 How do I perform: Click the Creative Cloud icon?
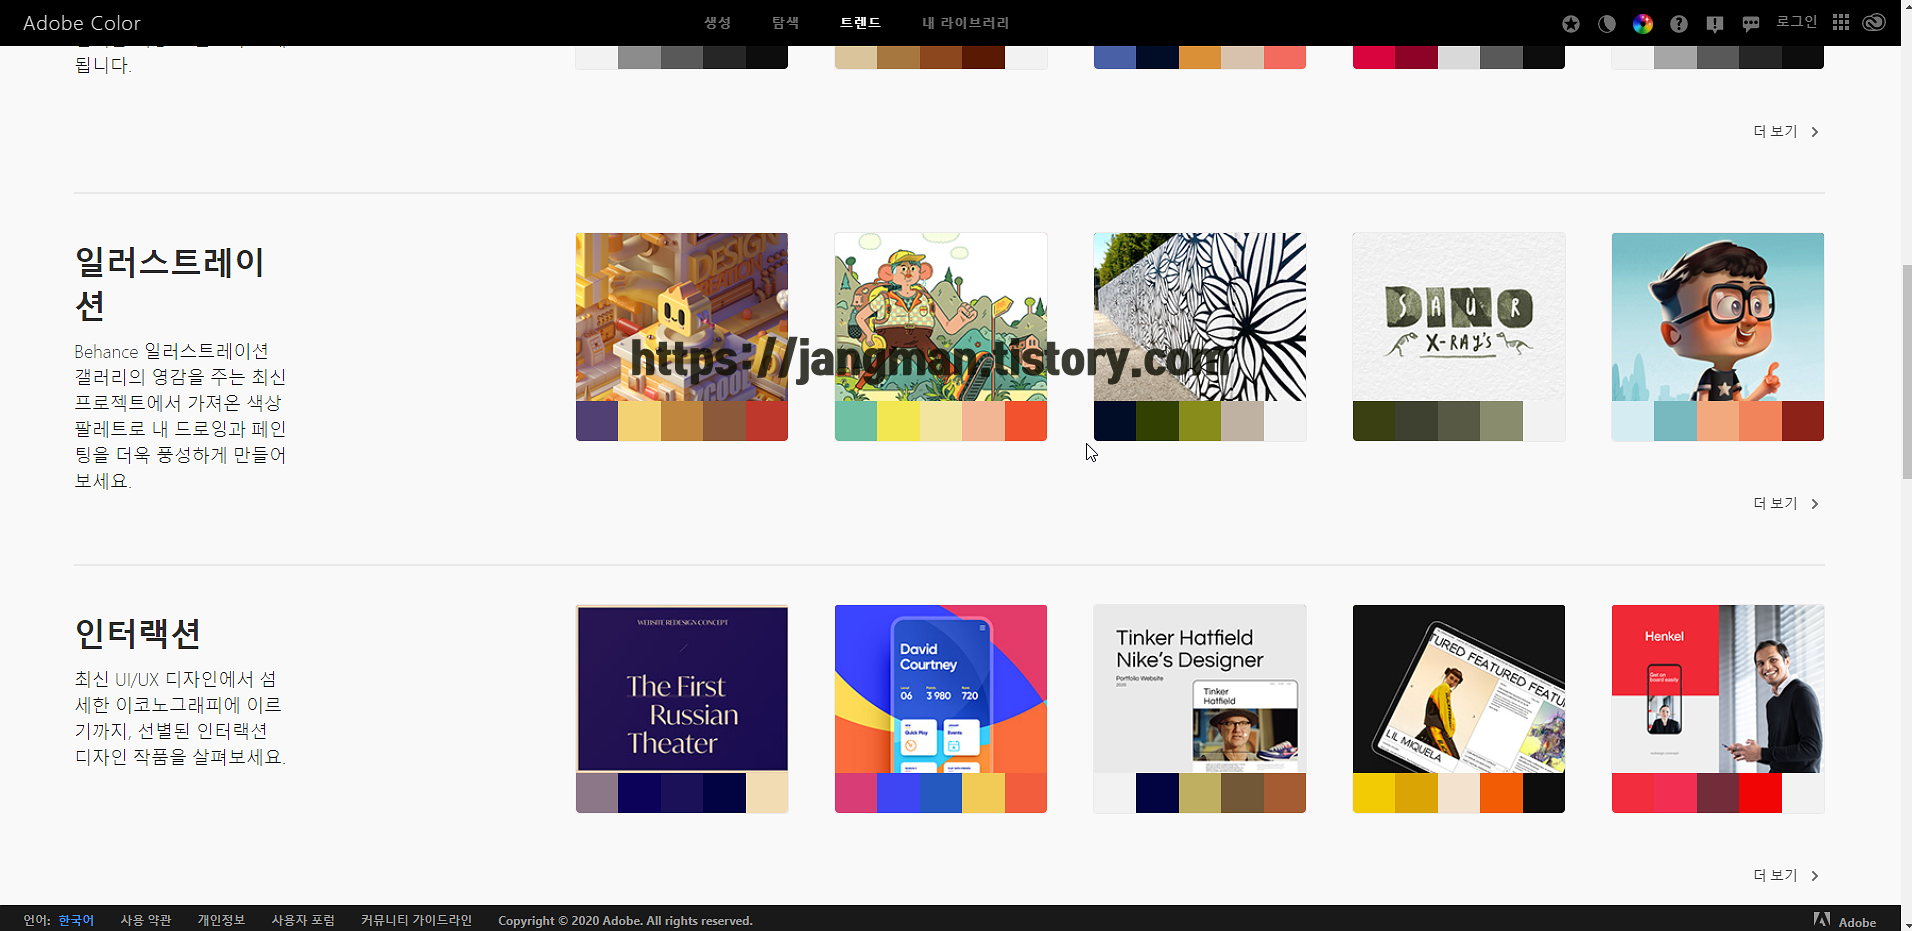pos(1874,22)
